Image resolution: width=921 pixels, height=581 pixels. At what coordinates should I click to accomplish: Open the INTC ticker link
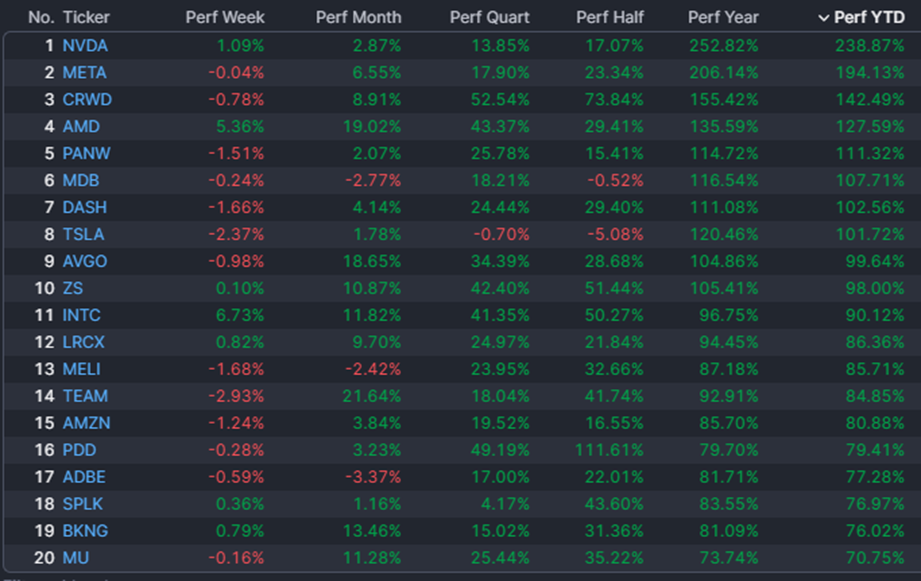coord(82,315)
